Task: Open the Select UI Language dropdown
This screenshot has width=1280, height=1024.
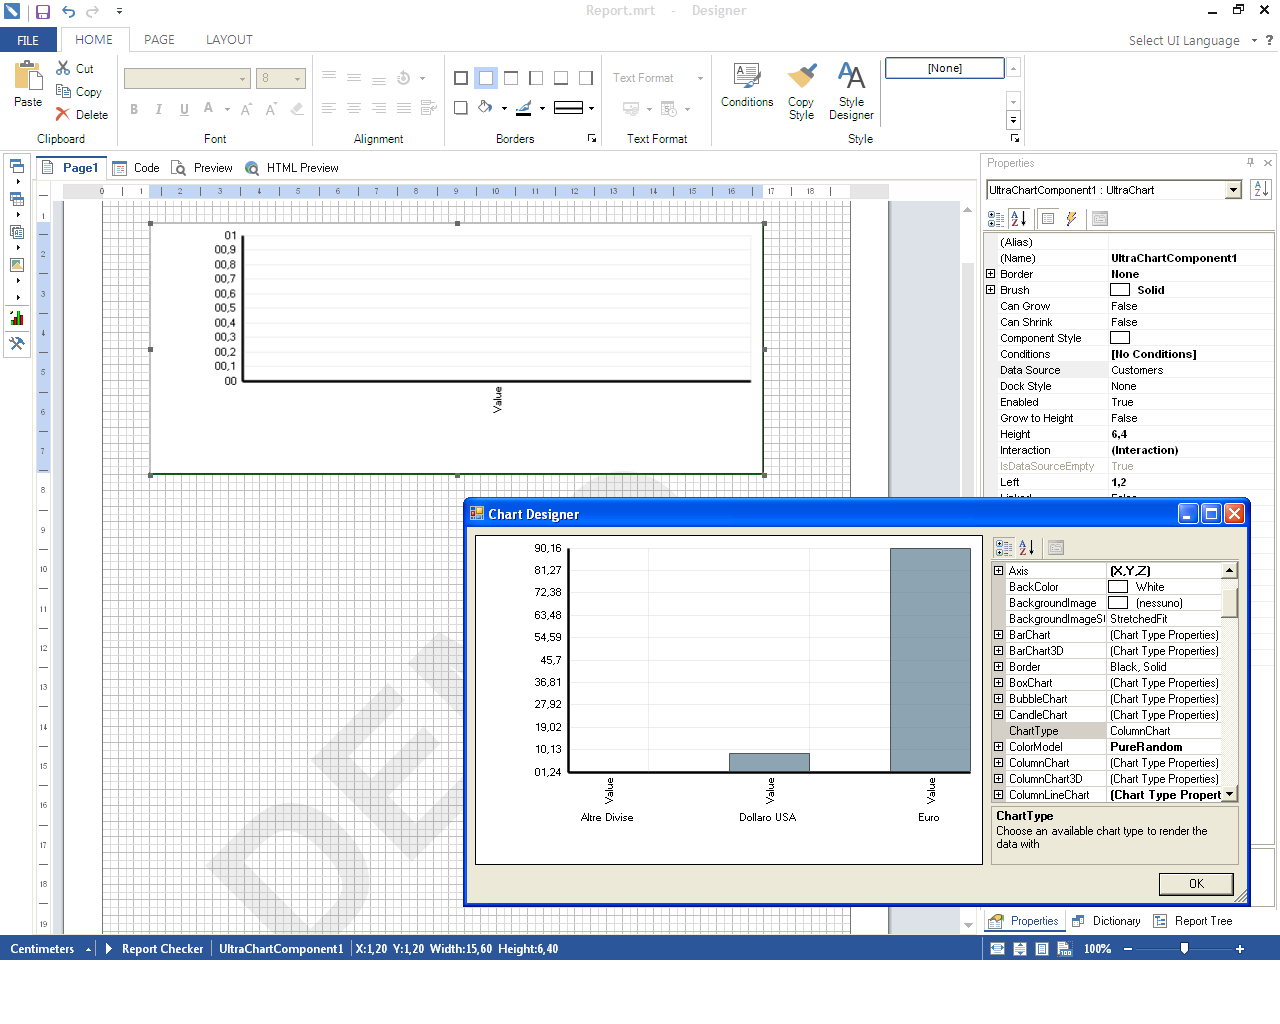Action: pyautogui.click(x=1192, y=41)
